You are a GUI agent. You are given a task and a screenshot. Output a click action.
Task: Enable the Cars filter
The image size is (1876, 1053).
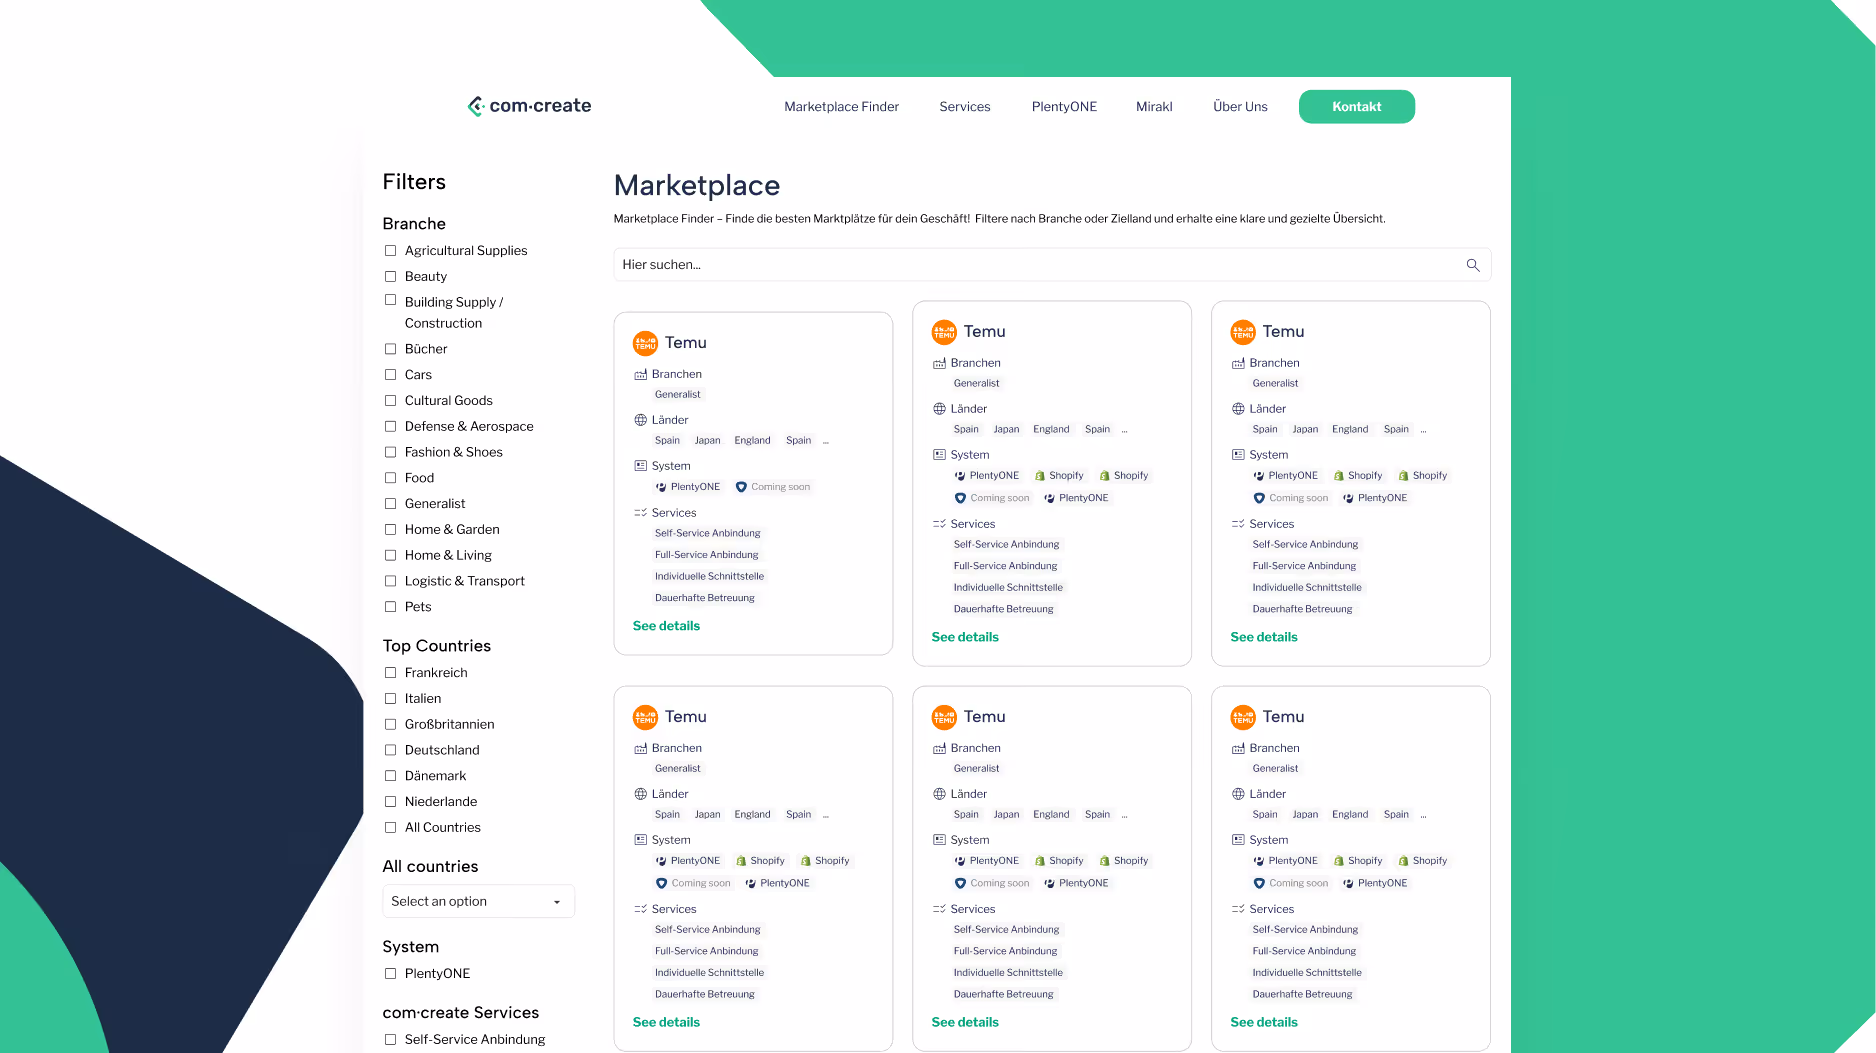(x=391, y=375)
